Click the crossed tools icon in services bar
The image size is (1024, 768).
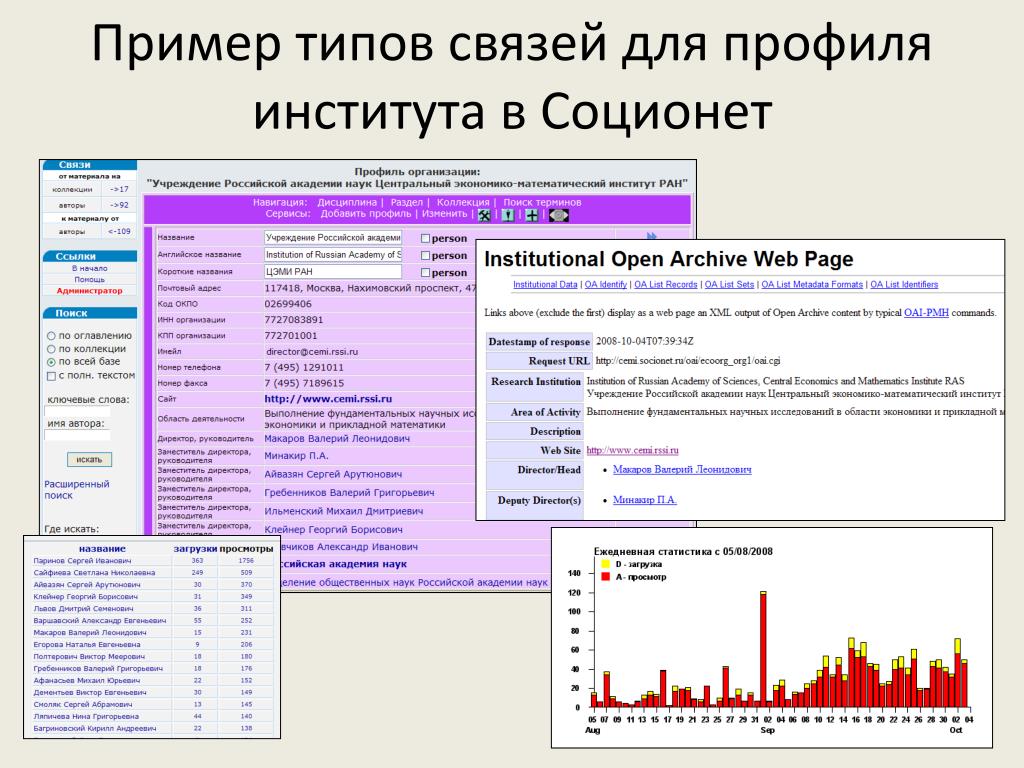click(485, 215)
